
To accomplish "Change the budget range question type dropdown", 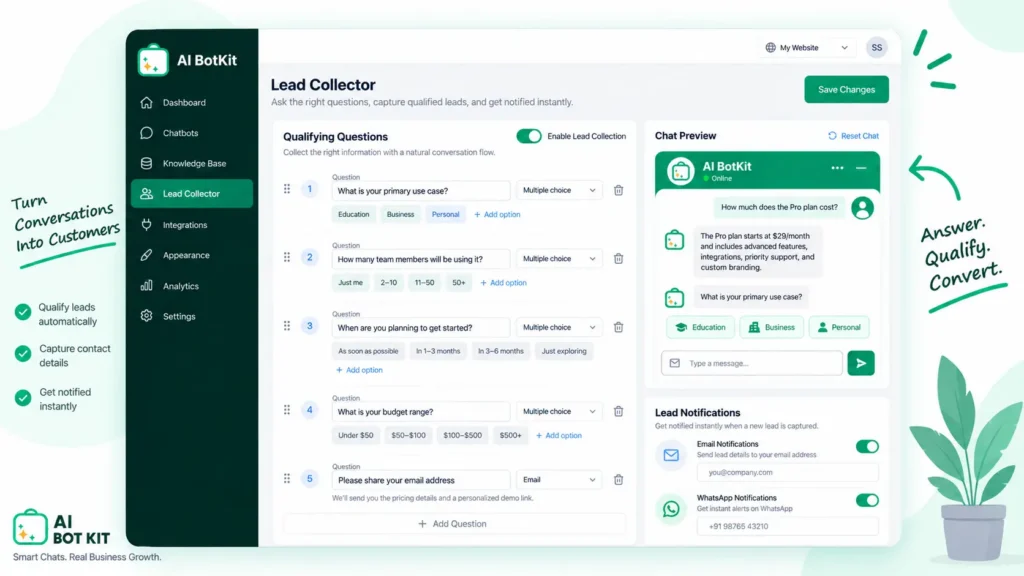I will [558, 411].
